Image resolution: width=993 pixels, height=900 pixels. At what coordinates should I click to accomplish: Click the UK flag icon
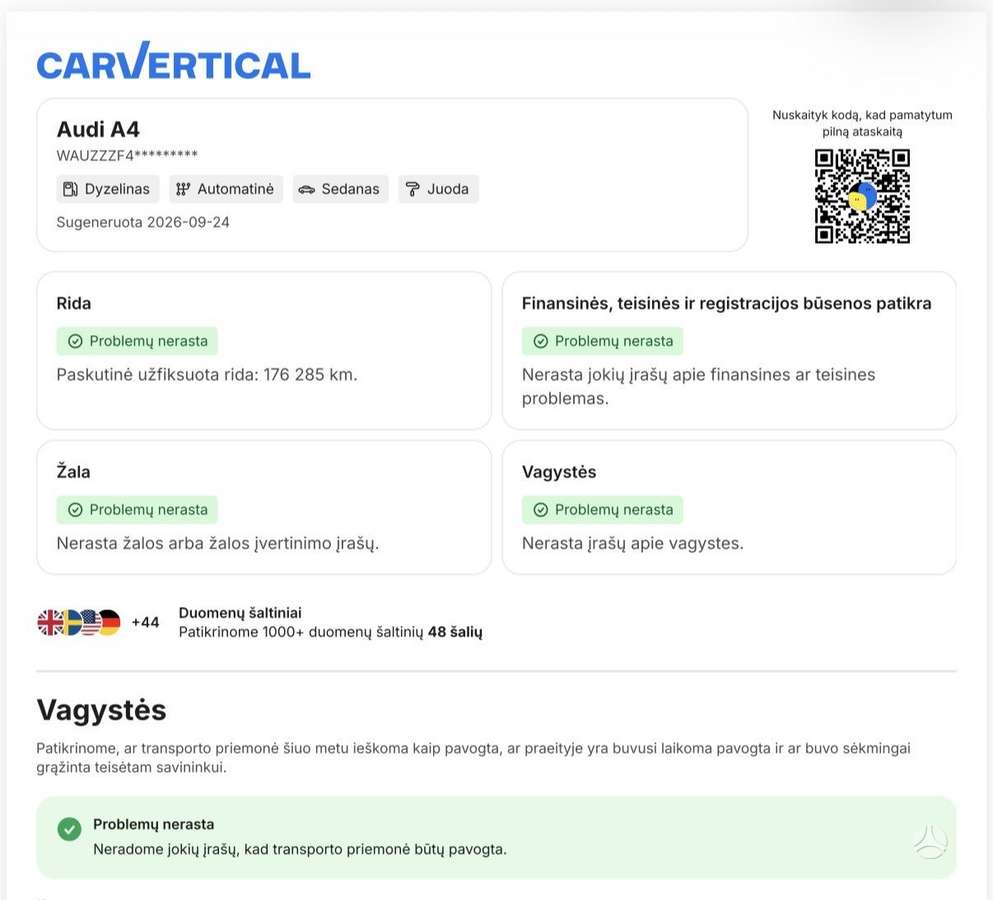(49, 623)
